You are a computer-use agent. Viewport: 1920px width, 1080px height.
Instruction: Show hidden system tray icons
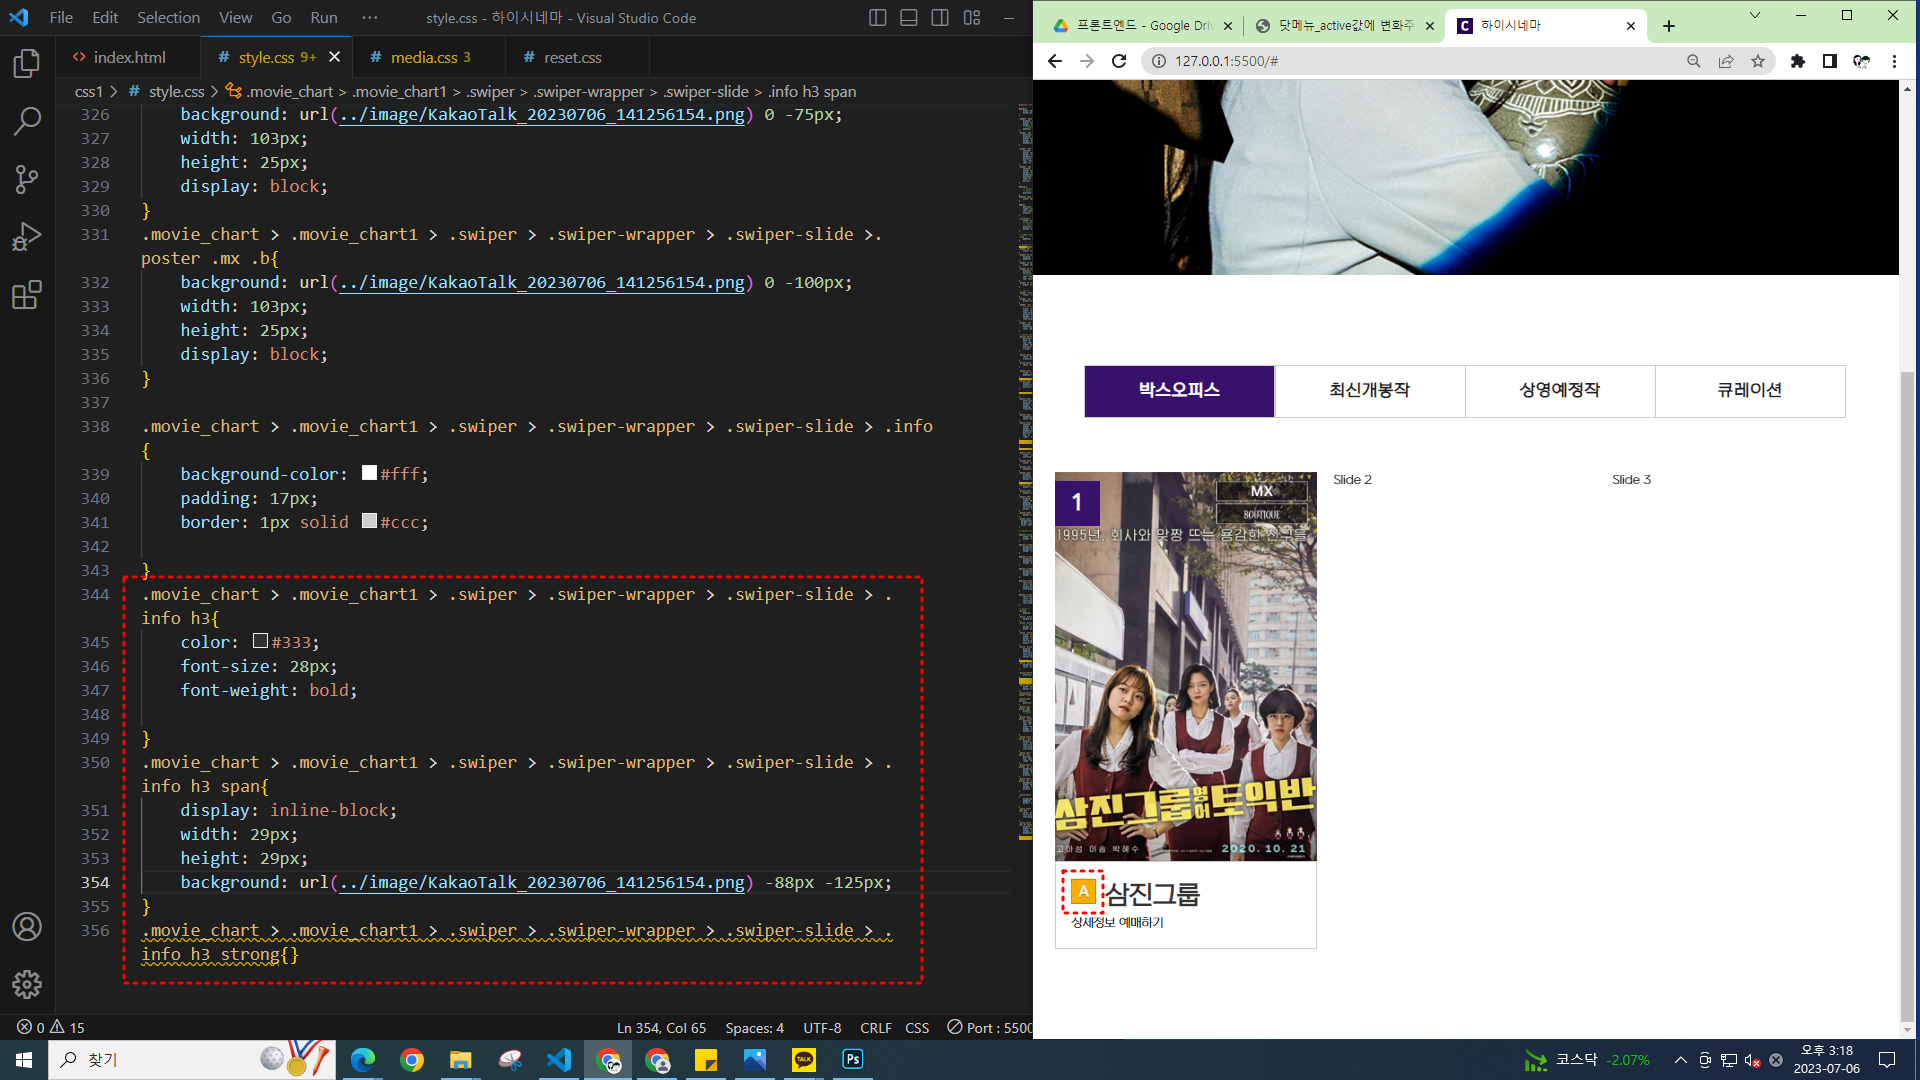[x=1681, y=1060]
